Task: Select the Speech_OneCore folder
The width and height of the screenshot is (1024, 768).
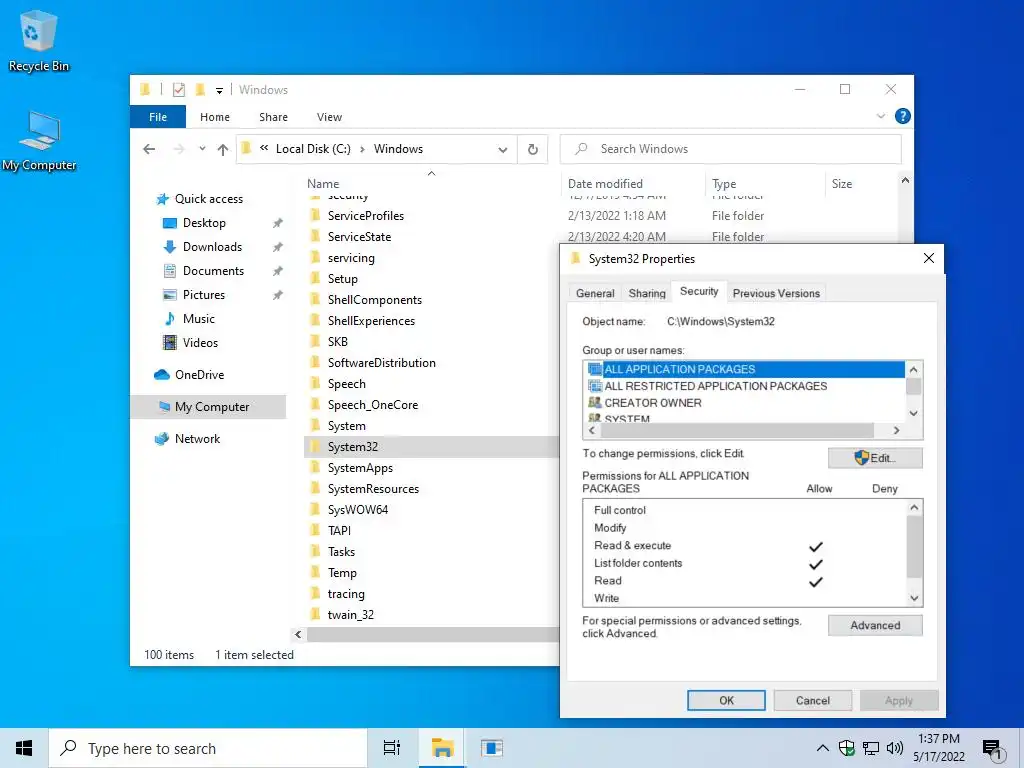Action: tap(372, 405)
